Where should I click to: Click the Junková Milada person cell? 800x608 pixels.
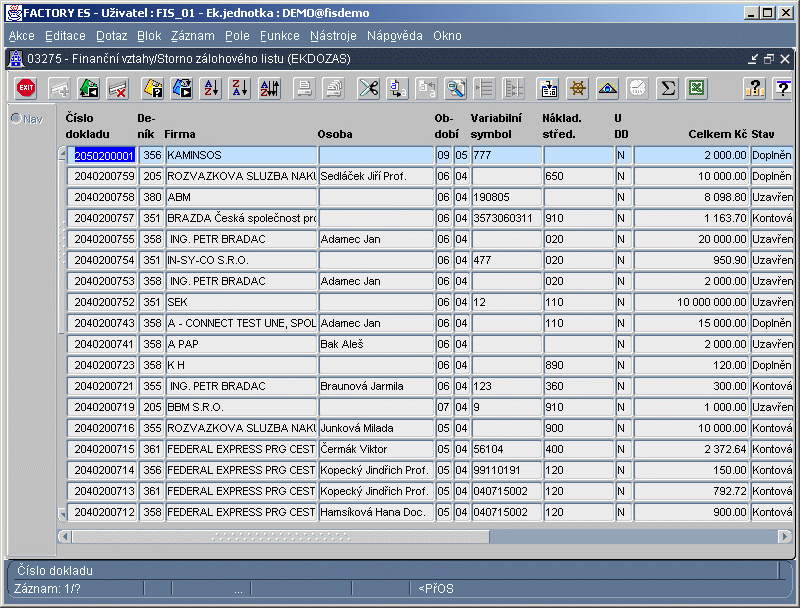(x=376, y=428)
